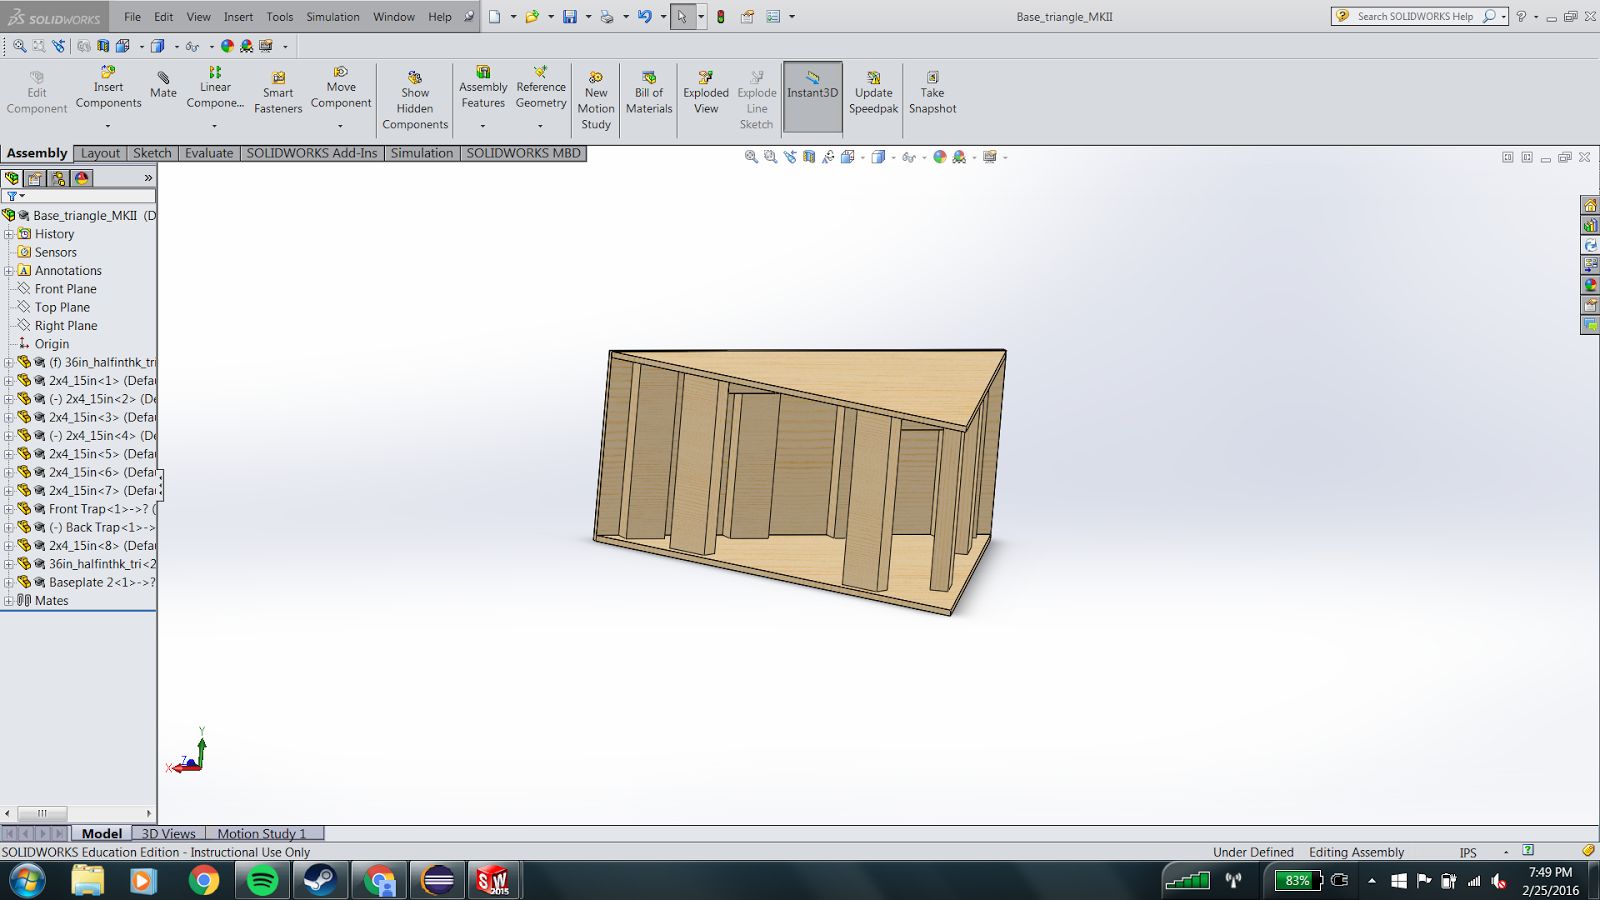This screenshot has width=1600, height=900.
Task: Click the IPS unit system in status bar
Action: pyautogui.click(x=1467, y=852)
